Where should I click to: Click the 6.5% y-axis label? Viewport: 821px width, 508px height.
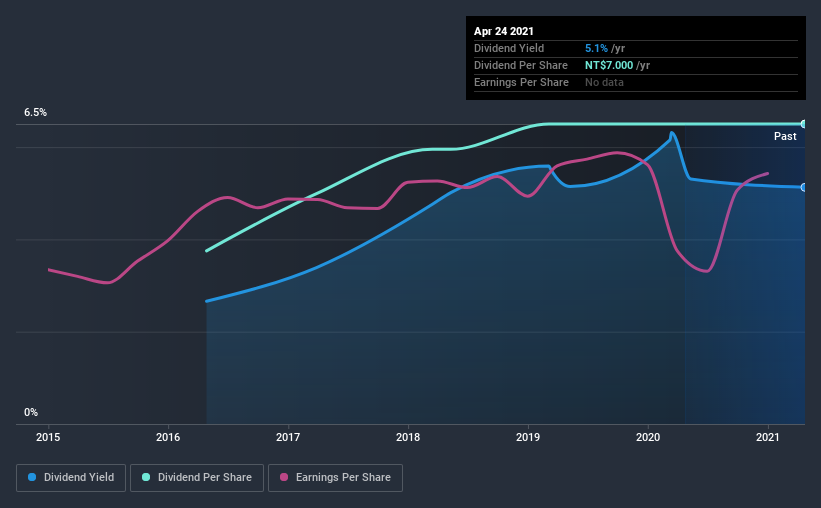[x=36, y=112]
